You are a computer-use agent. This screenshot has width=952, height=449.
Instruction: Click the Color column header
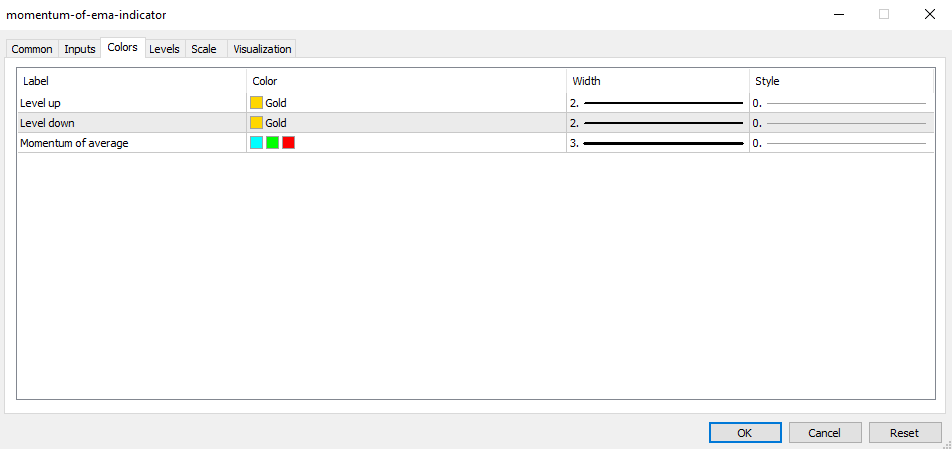coord(407,81)
